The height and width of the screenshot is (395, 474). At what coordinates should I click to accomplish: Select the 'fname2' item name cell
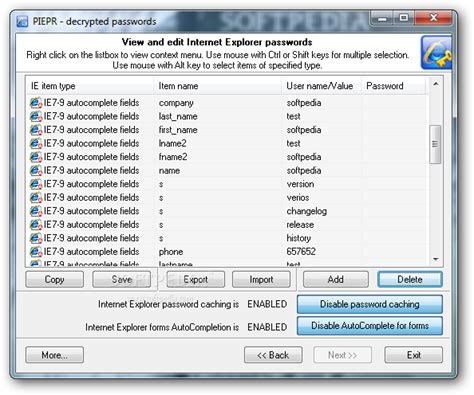(173, 157)
